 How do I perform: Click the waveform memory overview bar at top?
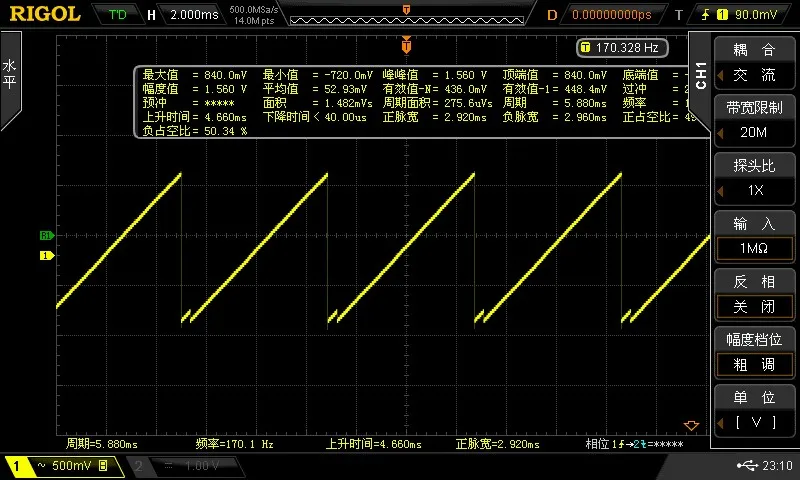pyautogui.click(x=405, y=15)
